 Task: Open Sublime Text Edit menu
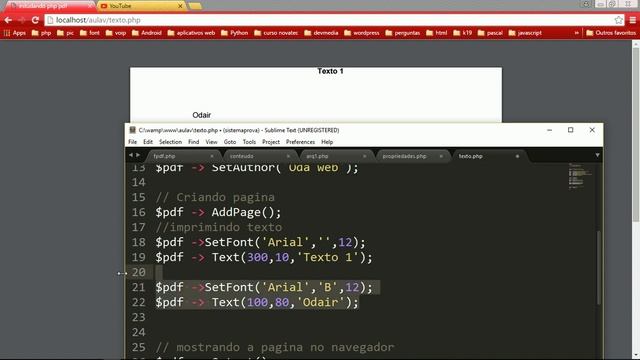point(148,142)
